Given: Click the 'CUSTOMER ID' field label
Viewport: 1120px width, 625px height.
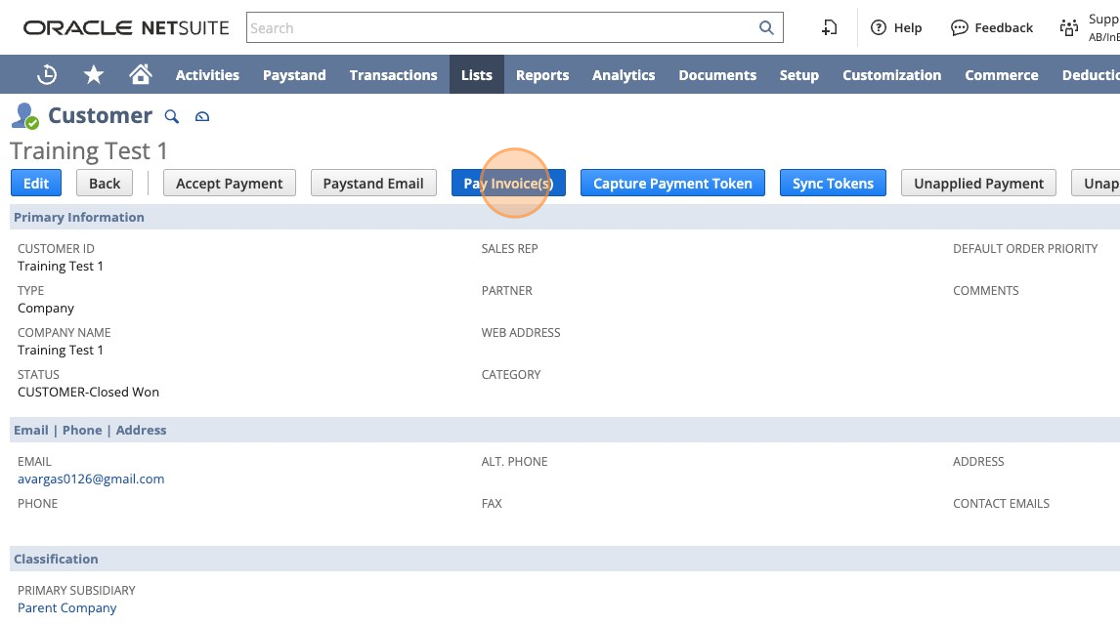Looking at the screenshot, I should pos(56,249).
